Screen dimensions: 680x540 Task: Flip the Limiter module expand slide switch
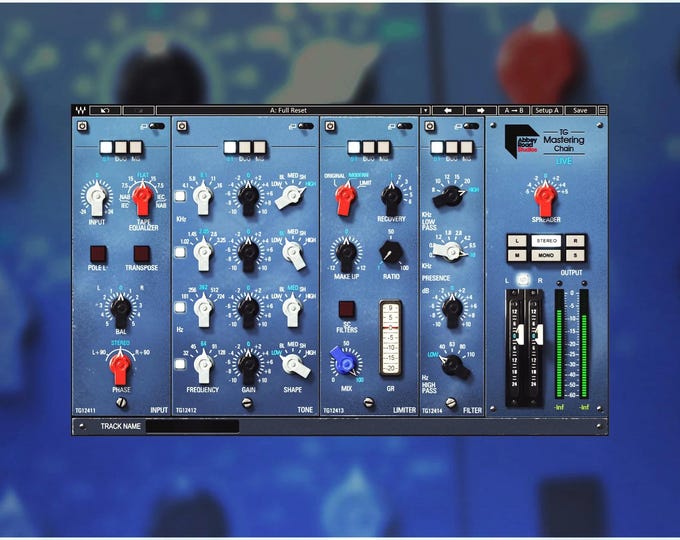404,126
